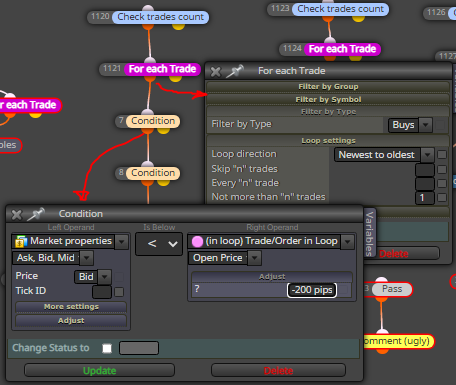Expand the Filter by Group section

pos(328,87)
